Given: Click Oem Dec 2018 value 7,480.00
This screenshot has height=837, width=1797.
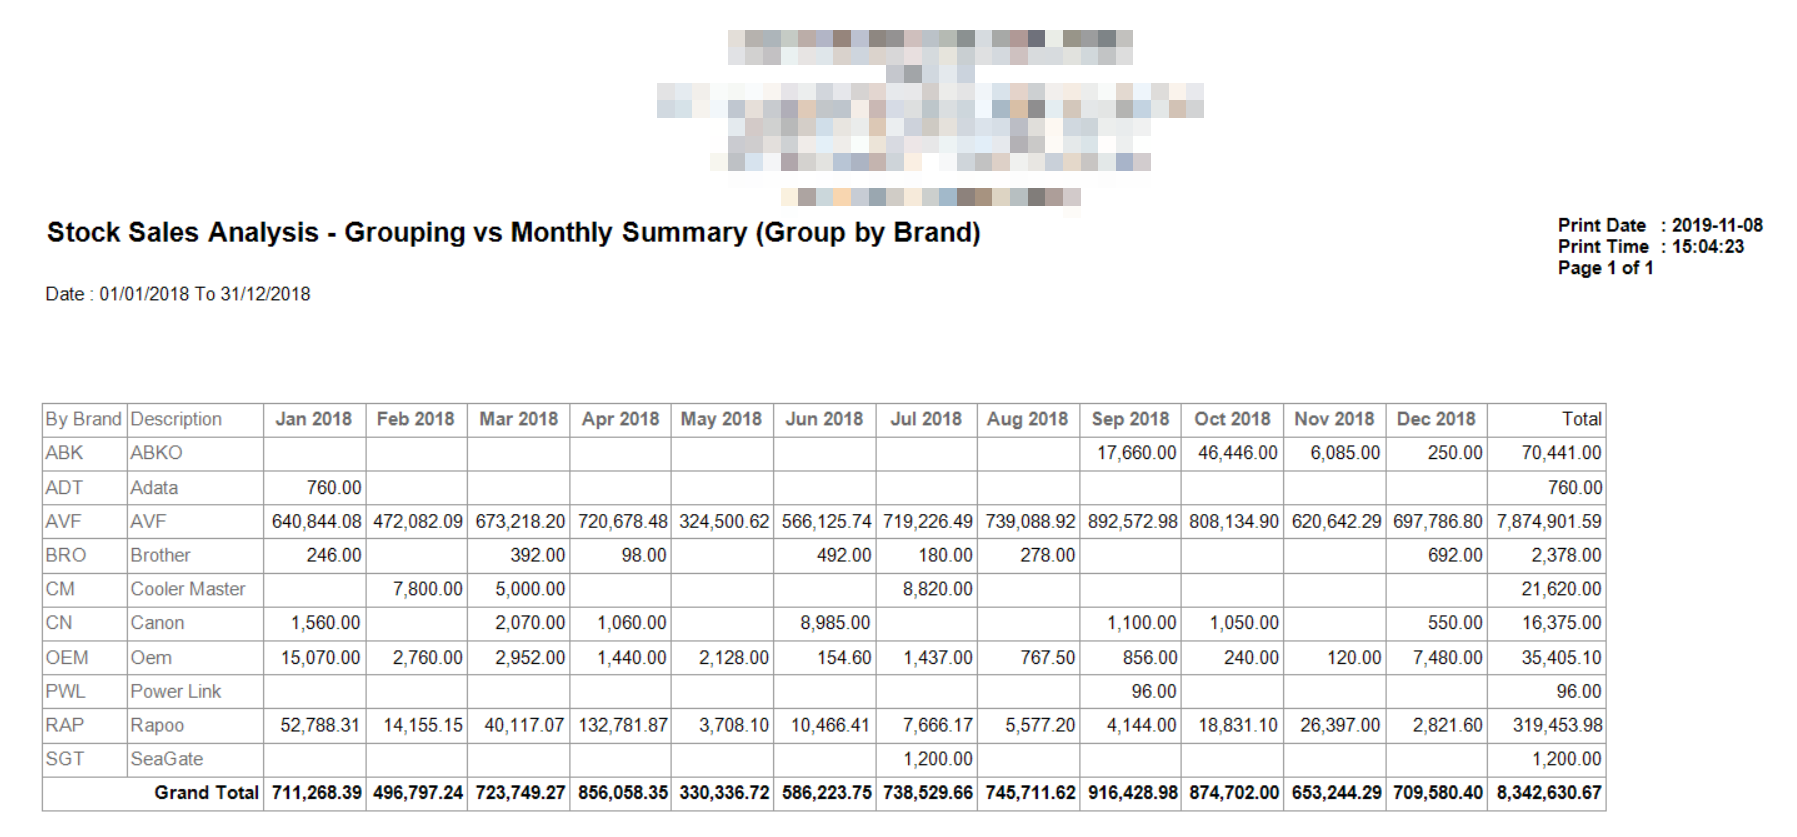Looking at the screenshot, I should click(1447, 657).
